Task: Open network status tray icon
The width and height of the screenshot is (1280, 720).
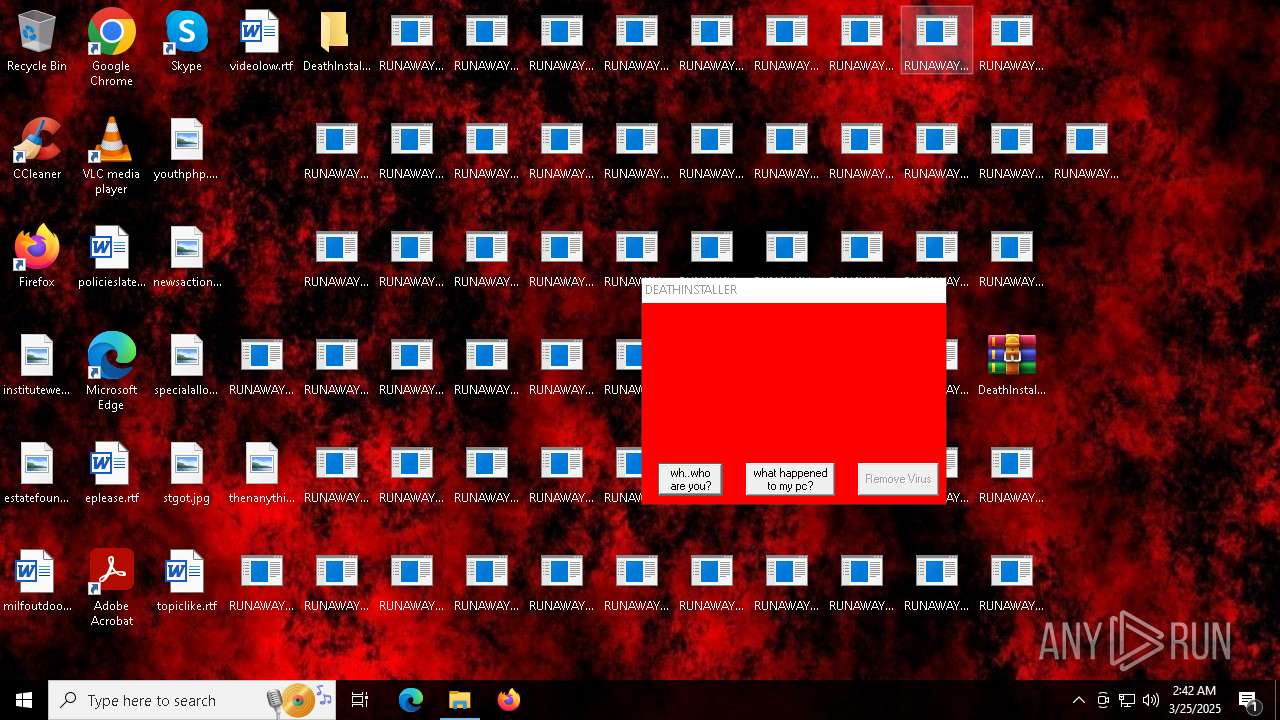Action: click(1127, 700)
